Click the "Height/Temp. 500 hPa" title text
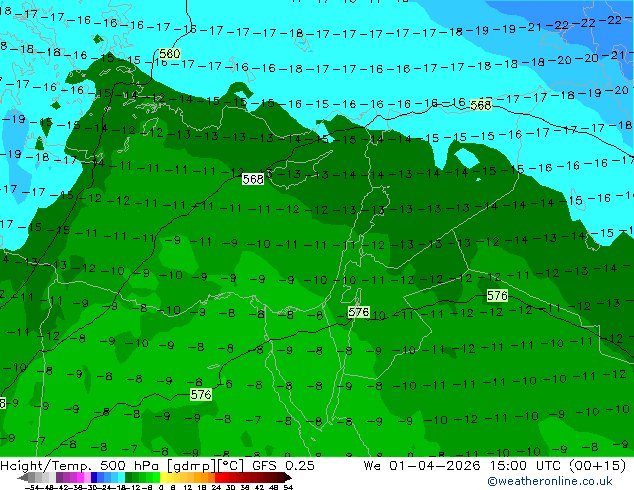 [x=81, y=465]
